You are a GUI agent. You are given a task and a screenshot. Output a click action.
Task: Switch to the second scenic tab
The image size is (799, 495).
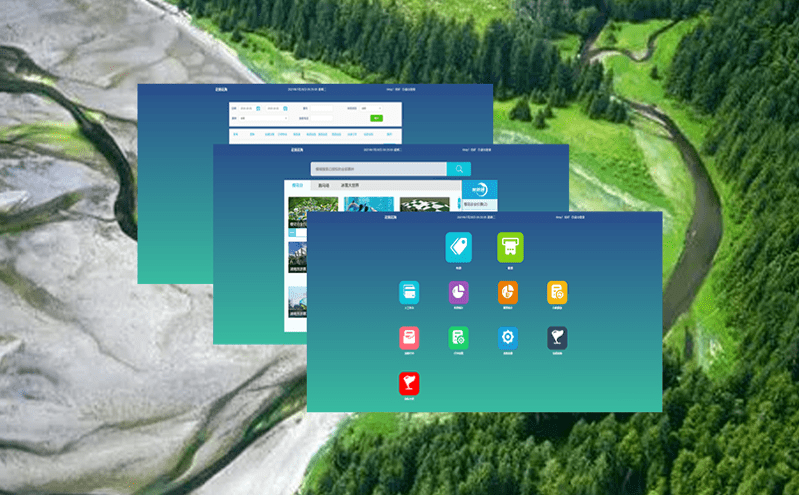(323, 185)
